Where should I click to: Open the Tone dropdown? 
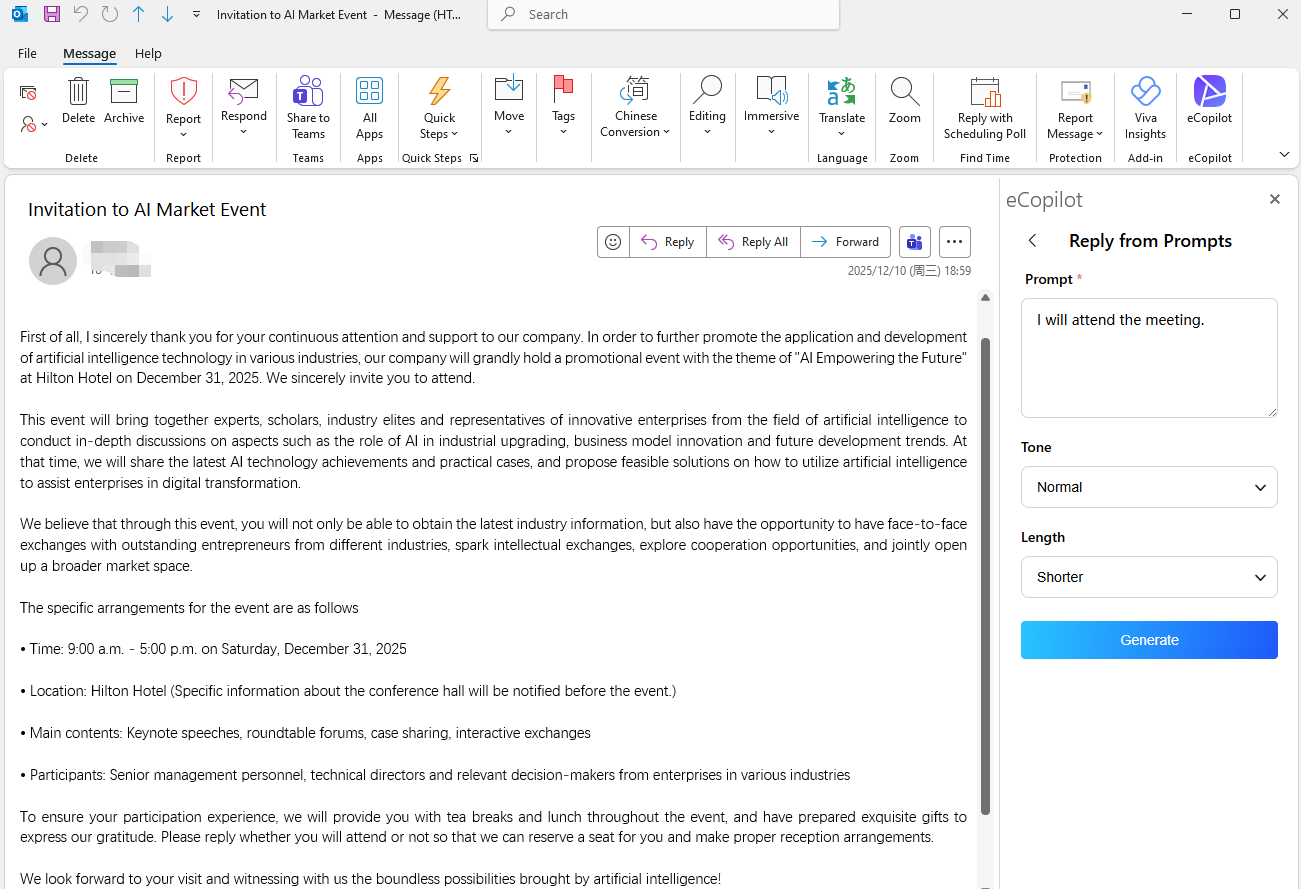click(x=1148, y=487)
